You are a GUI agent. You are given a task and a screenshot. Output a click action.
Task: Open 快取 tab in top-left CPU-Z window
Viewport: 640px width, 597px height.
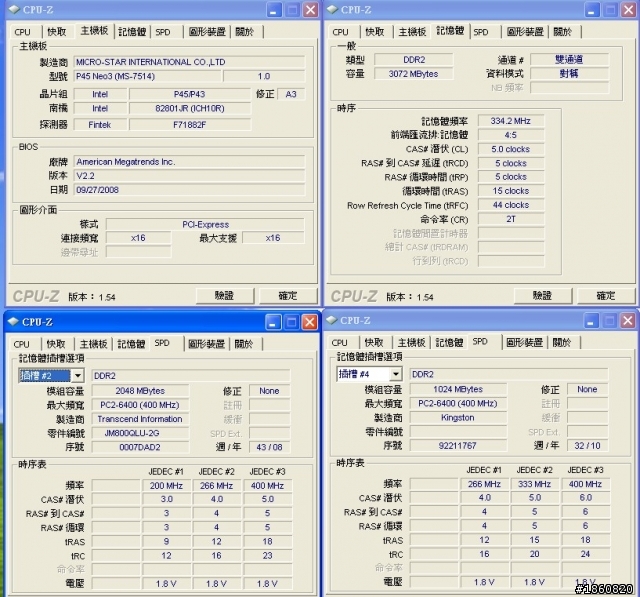(57, 32)
